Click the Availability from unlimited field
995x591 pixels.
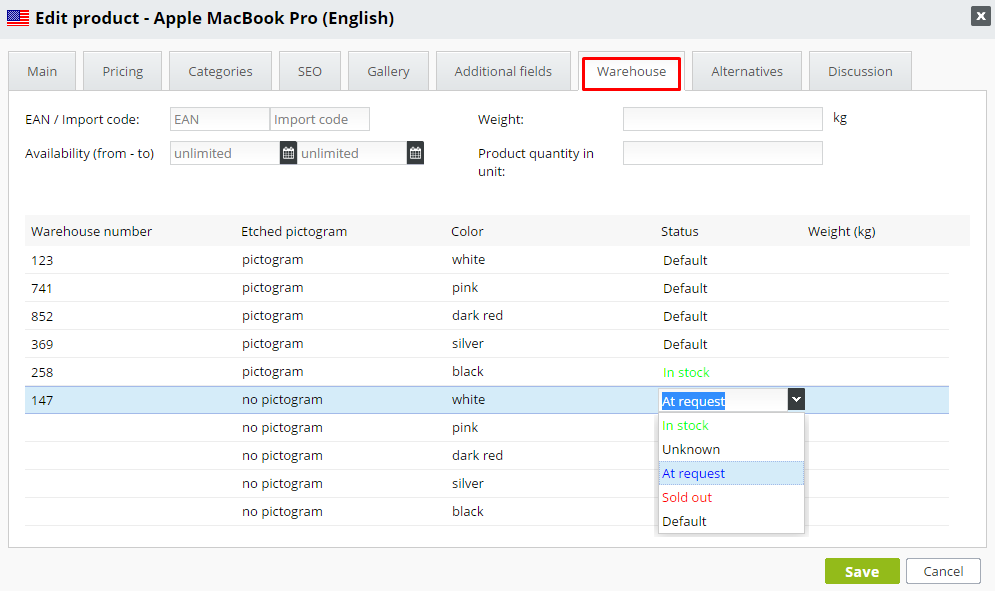pos(225,153)
